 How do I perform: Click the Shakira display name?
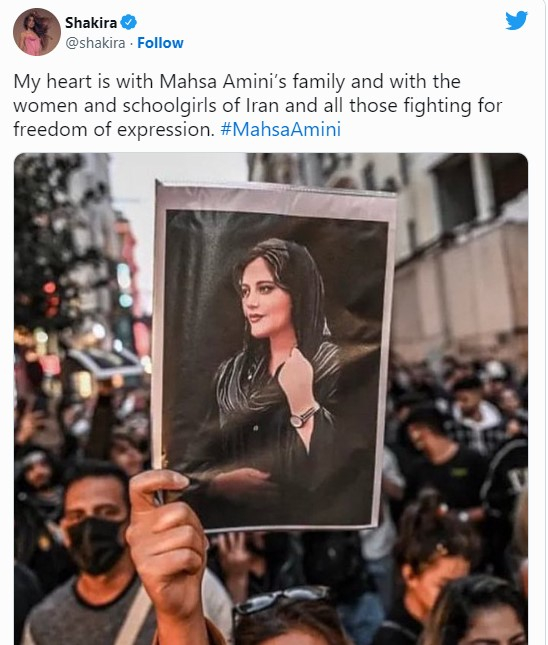(91, 23)
